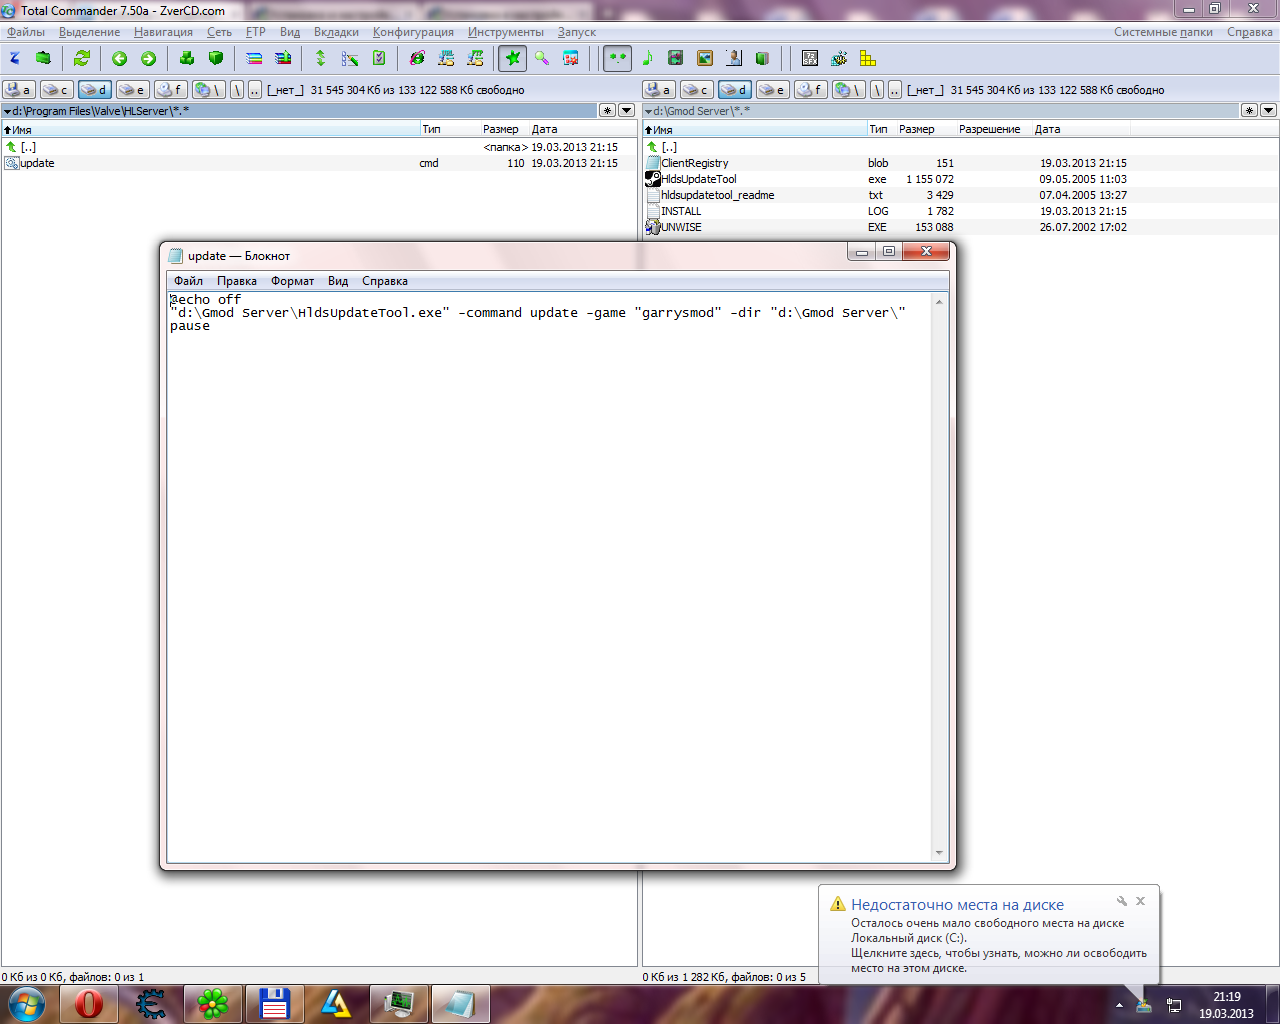Click the calendar-like toolbar icon after magnifier
This screenshot has width=1280, height=1024.
[571, 58]
